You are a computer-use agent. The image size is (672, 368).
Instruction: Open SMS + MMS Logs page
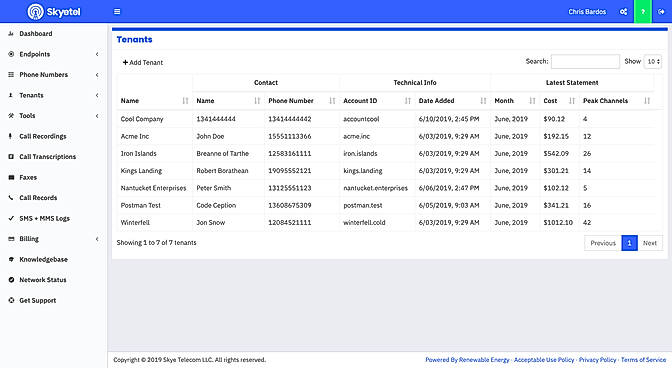(x=45, y=218)
